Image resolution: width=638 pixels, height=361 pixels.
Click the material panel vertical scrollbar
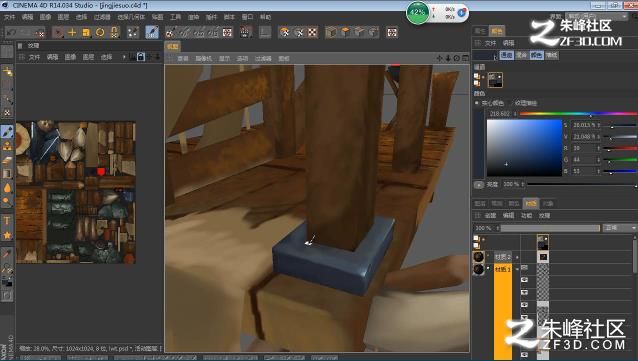click(635, 256)
